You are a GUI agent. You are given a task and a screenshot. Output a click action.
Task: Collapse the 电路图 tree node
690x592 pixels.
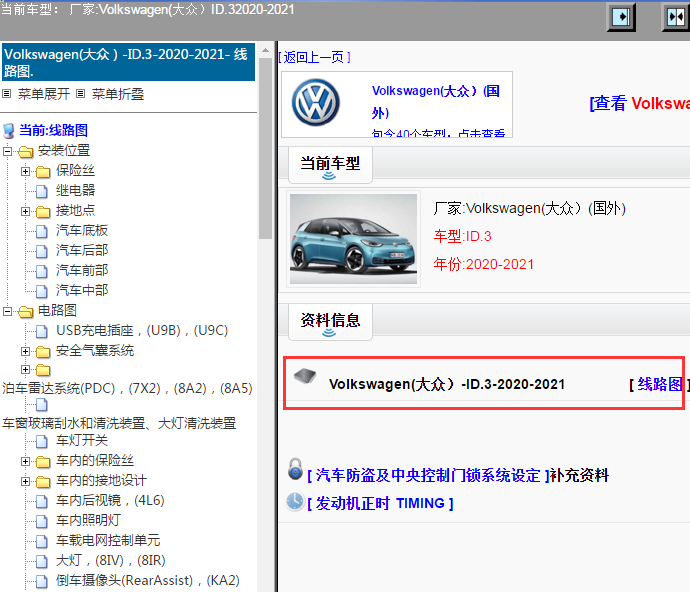(7, 312)
